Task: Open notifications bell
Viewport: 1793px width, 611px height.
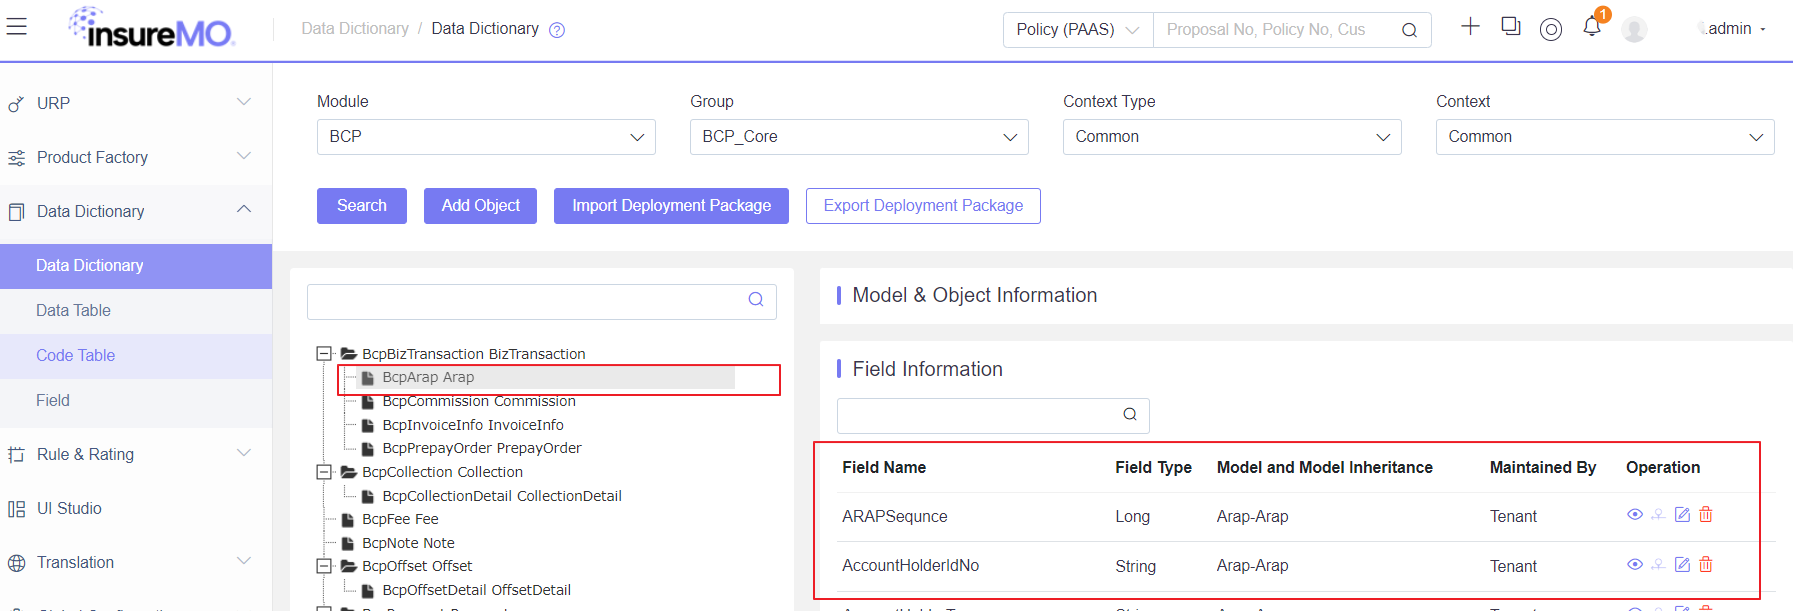Action: [x=1592, y=27]
